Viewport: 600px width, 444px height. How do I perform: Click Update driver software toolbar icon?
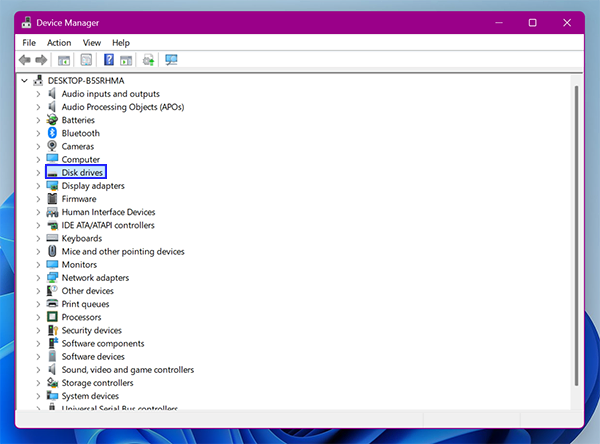(x=148, y=60)
